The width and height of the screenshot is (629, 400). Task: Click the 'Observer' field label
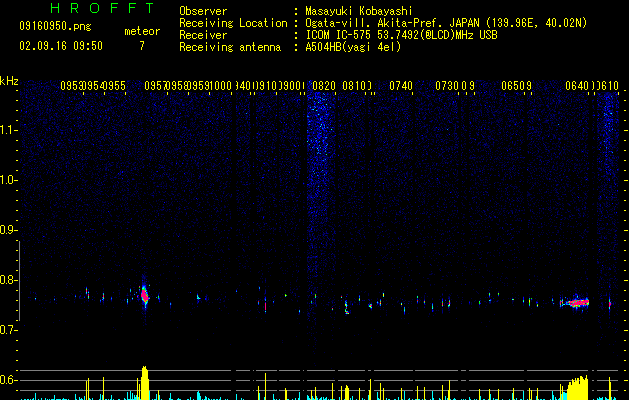203,11
